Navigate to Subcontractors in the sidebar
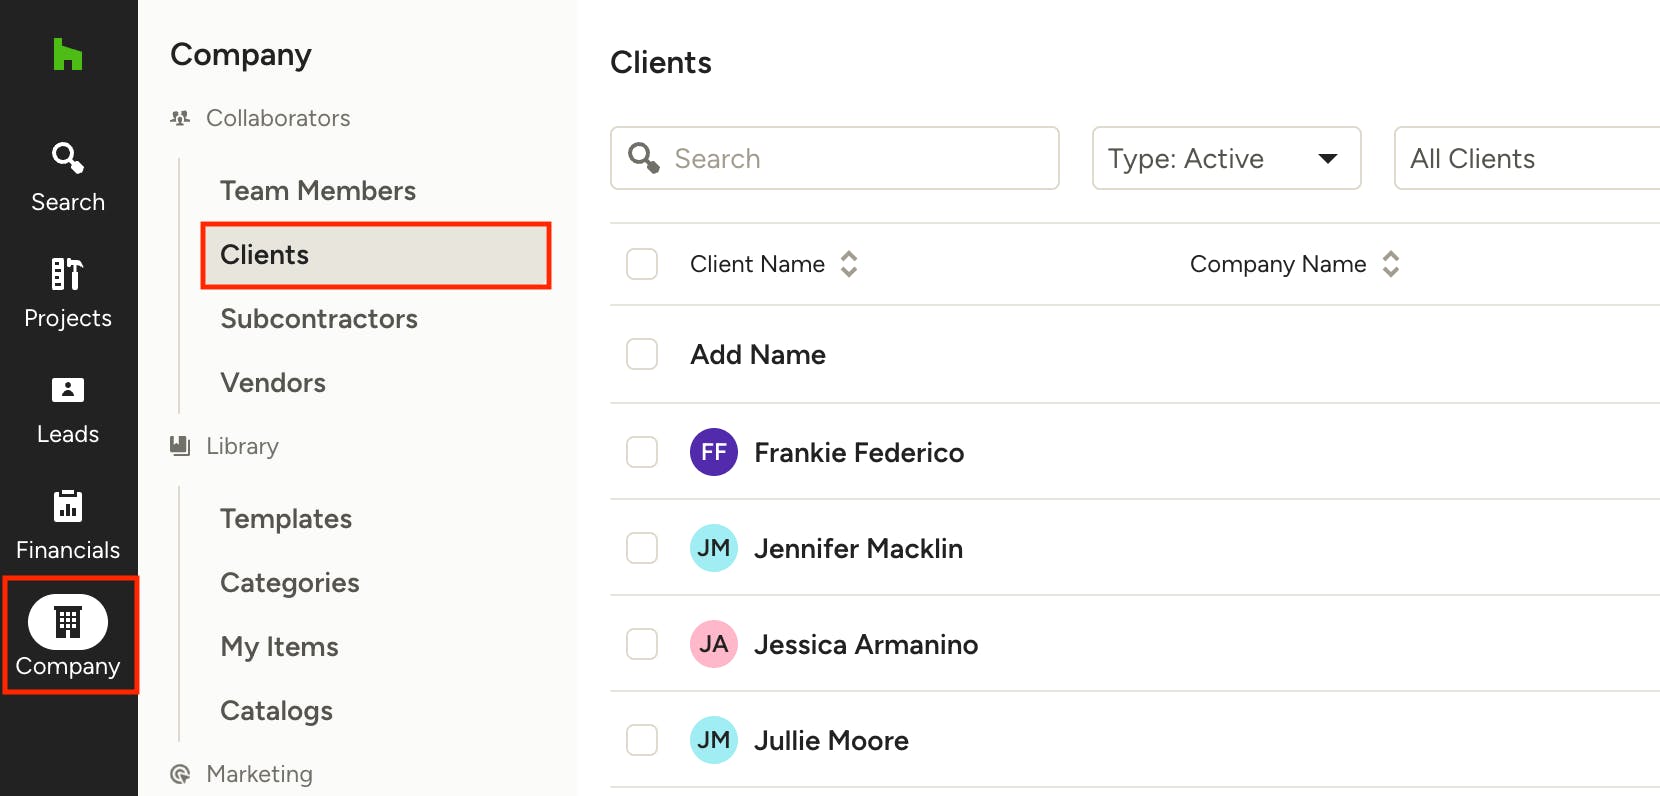The height and width of the screenshot is (796, 1660). pyautogui.click(x=319, y=319)
